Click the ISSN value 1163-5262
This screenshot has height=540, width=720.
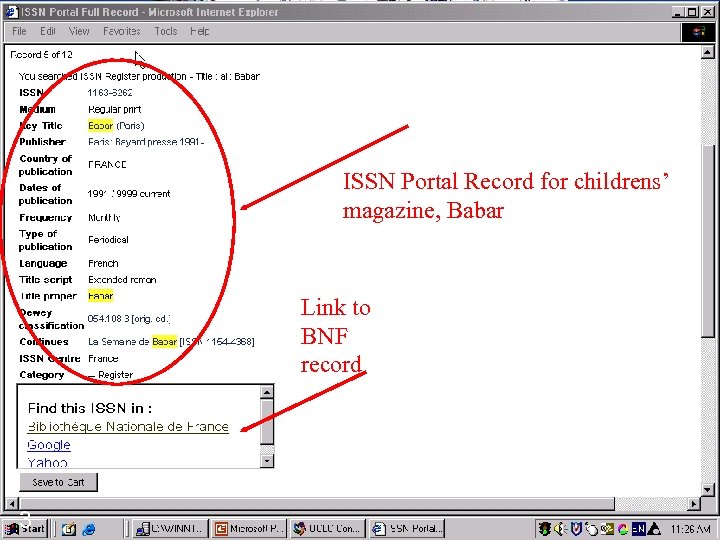[110, 93]
